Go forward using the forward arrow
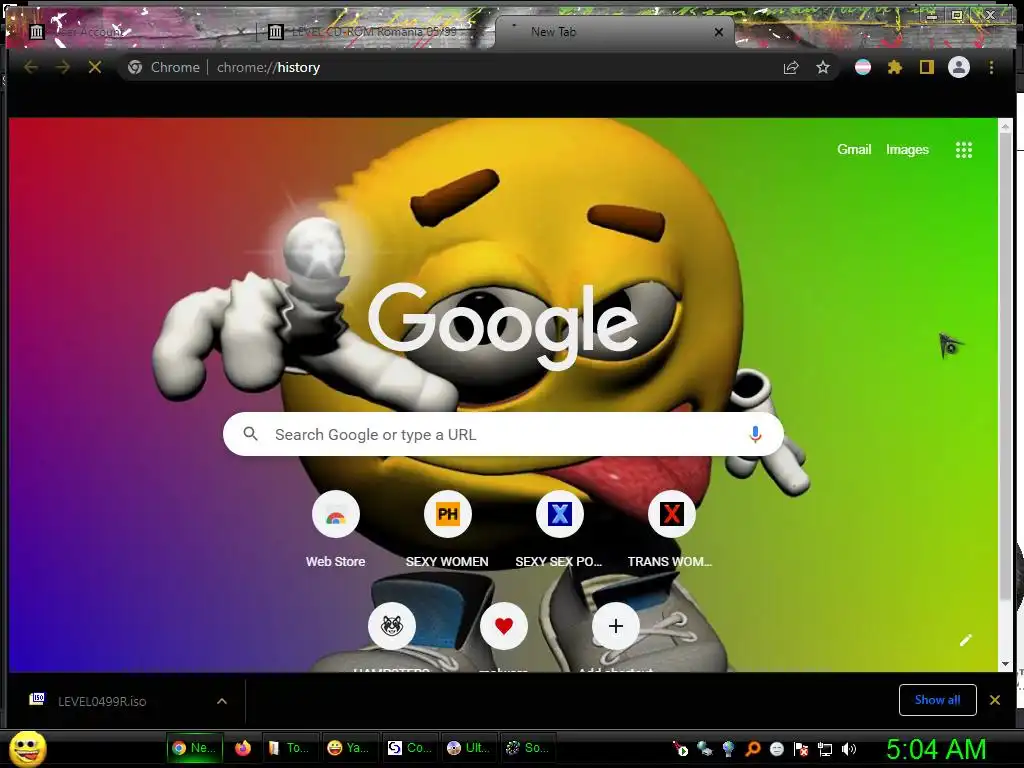 63,67
